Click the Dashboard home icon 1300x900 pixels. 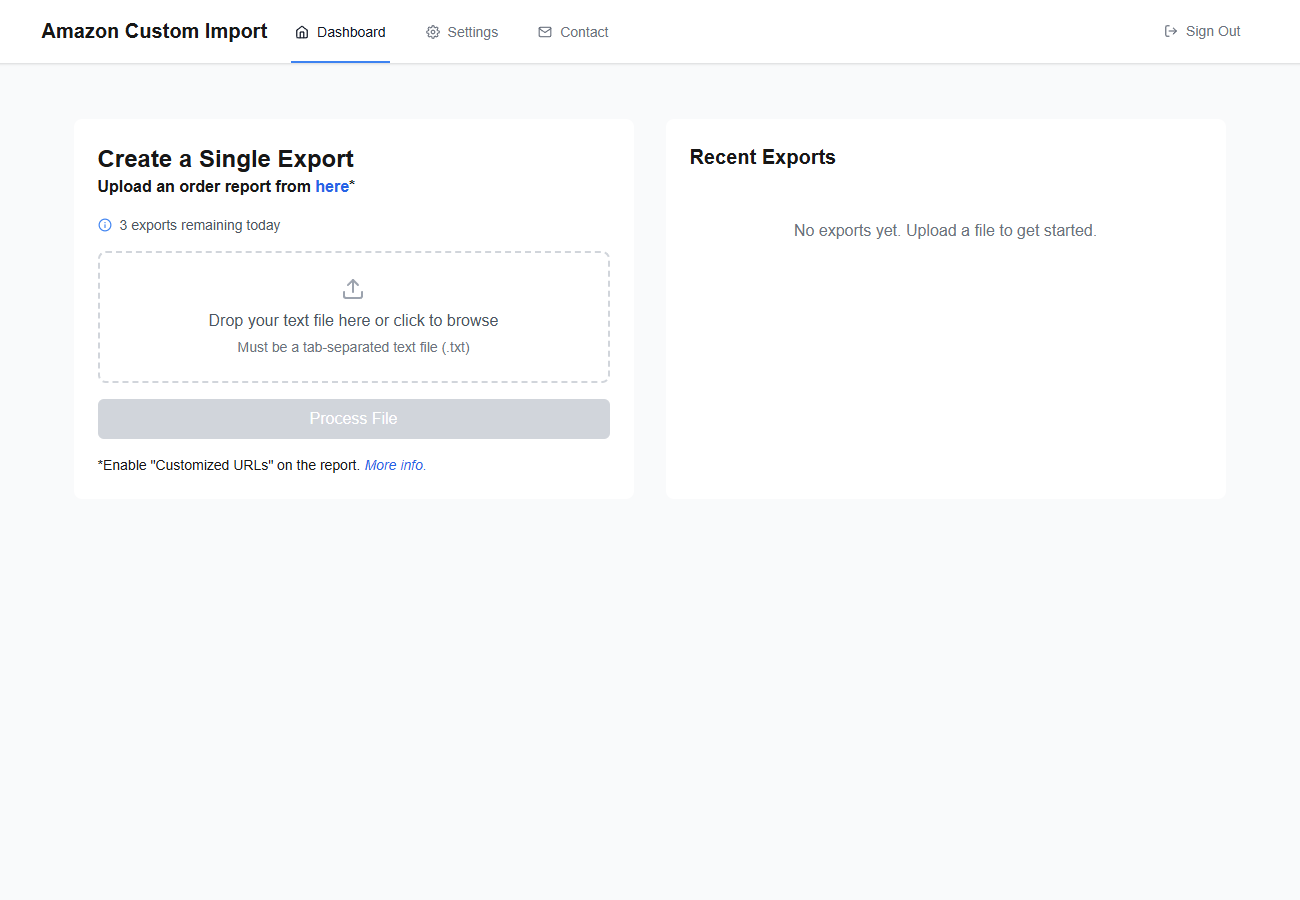[302, 32]
